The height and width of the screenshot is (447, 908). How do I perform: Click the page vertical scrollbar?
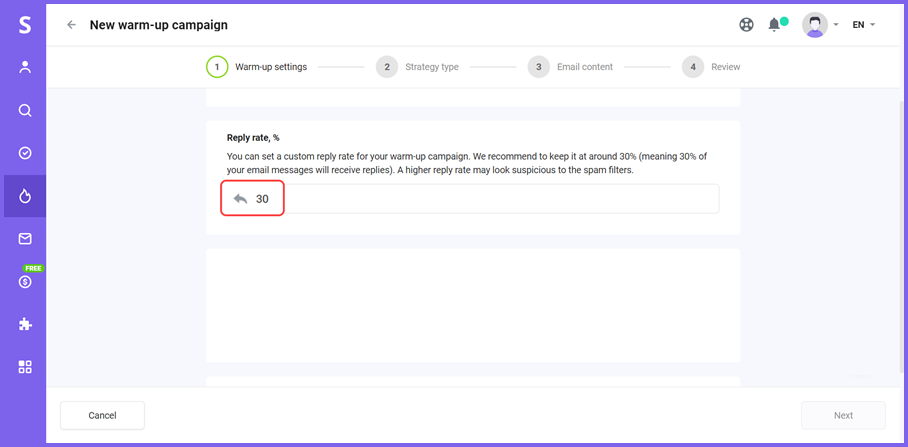[x=903, y=236]
